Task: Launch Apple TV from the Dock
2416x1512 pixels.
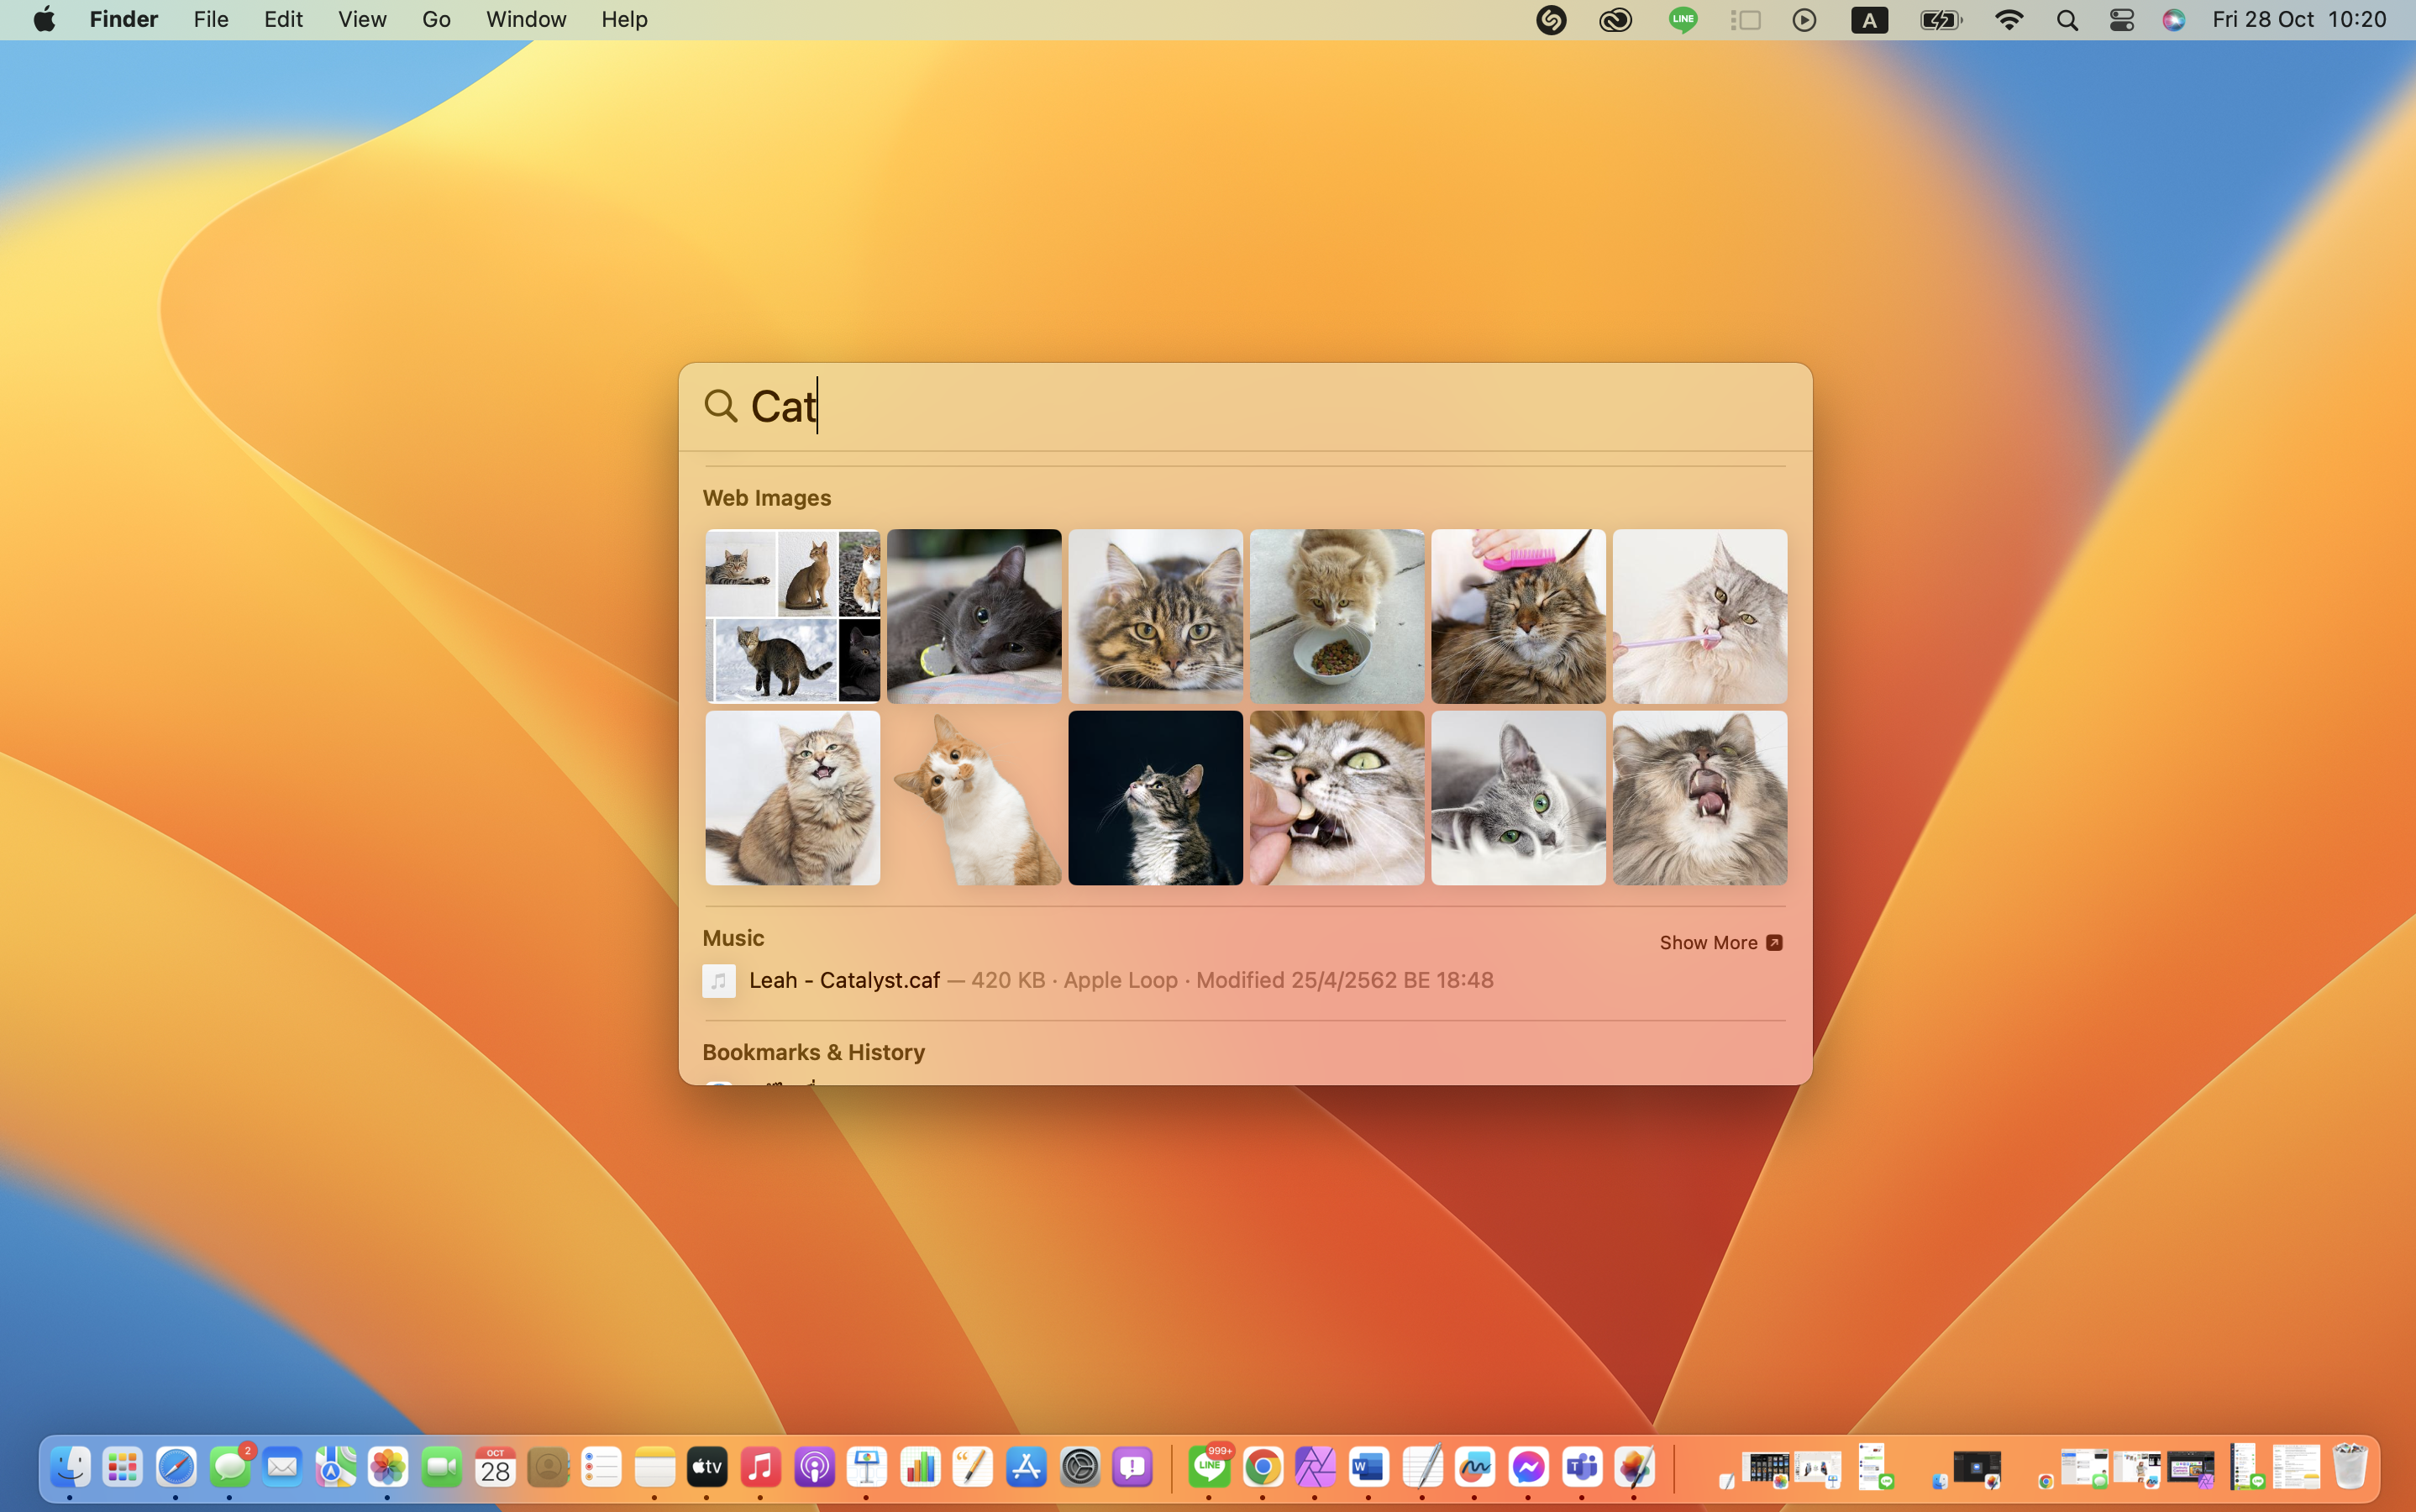Action: pyautogui.click(x=707, y=1467)
